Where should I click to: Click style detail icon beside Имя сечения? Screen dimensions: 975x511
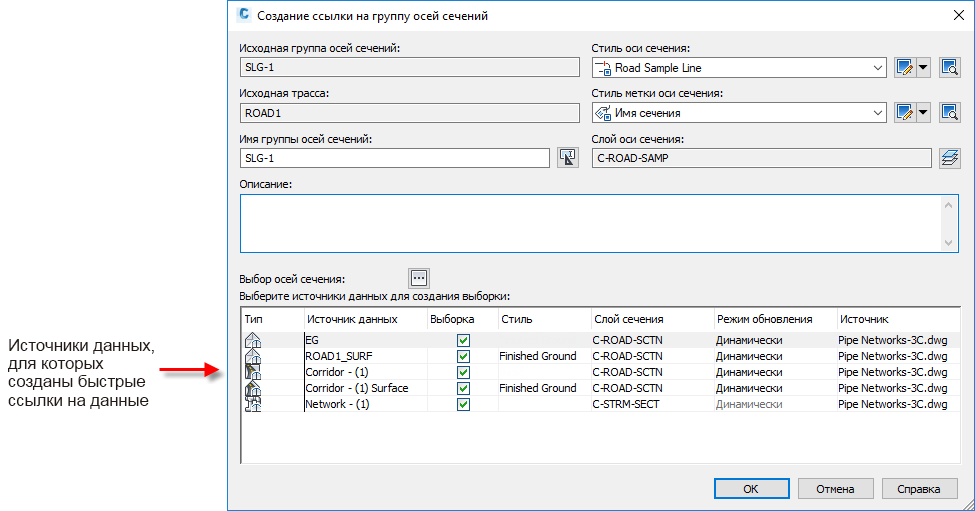[x=949, y=113]
